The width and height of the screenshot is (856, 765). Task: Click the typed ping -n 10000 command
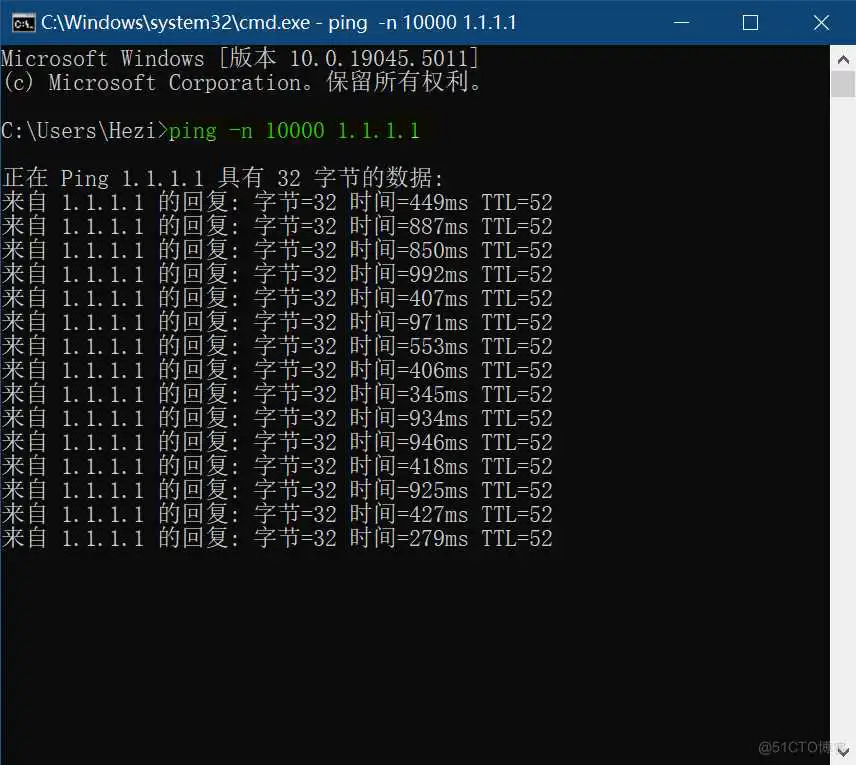[x=294, y=131]
